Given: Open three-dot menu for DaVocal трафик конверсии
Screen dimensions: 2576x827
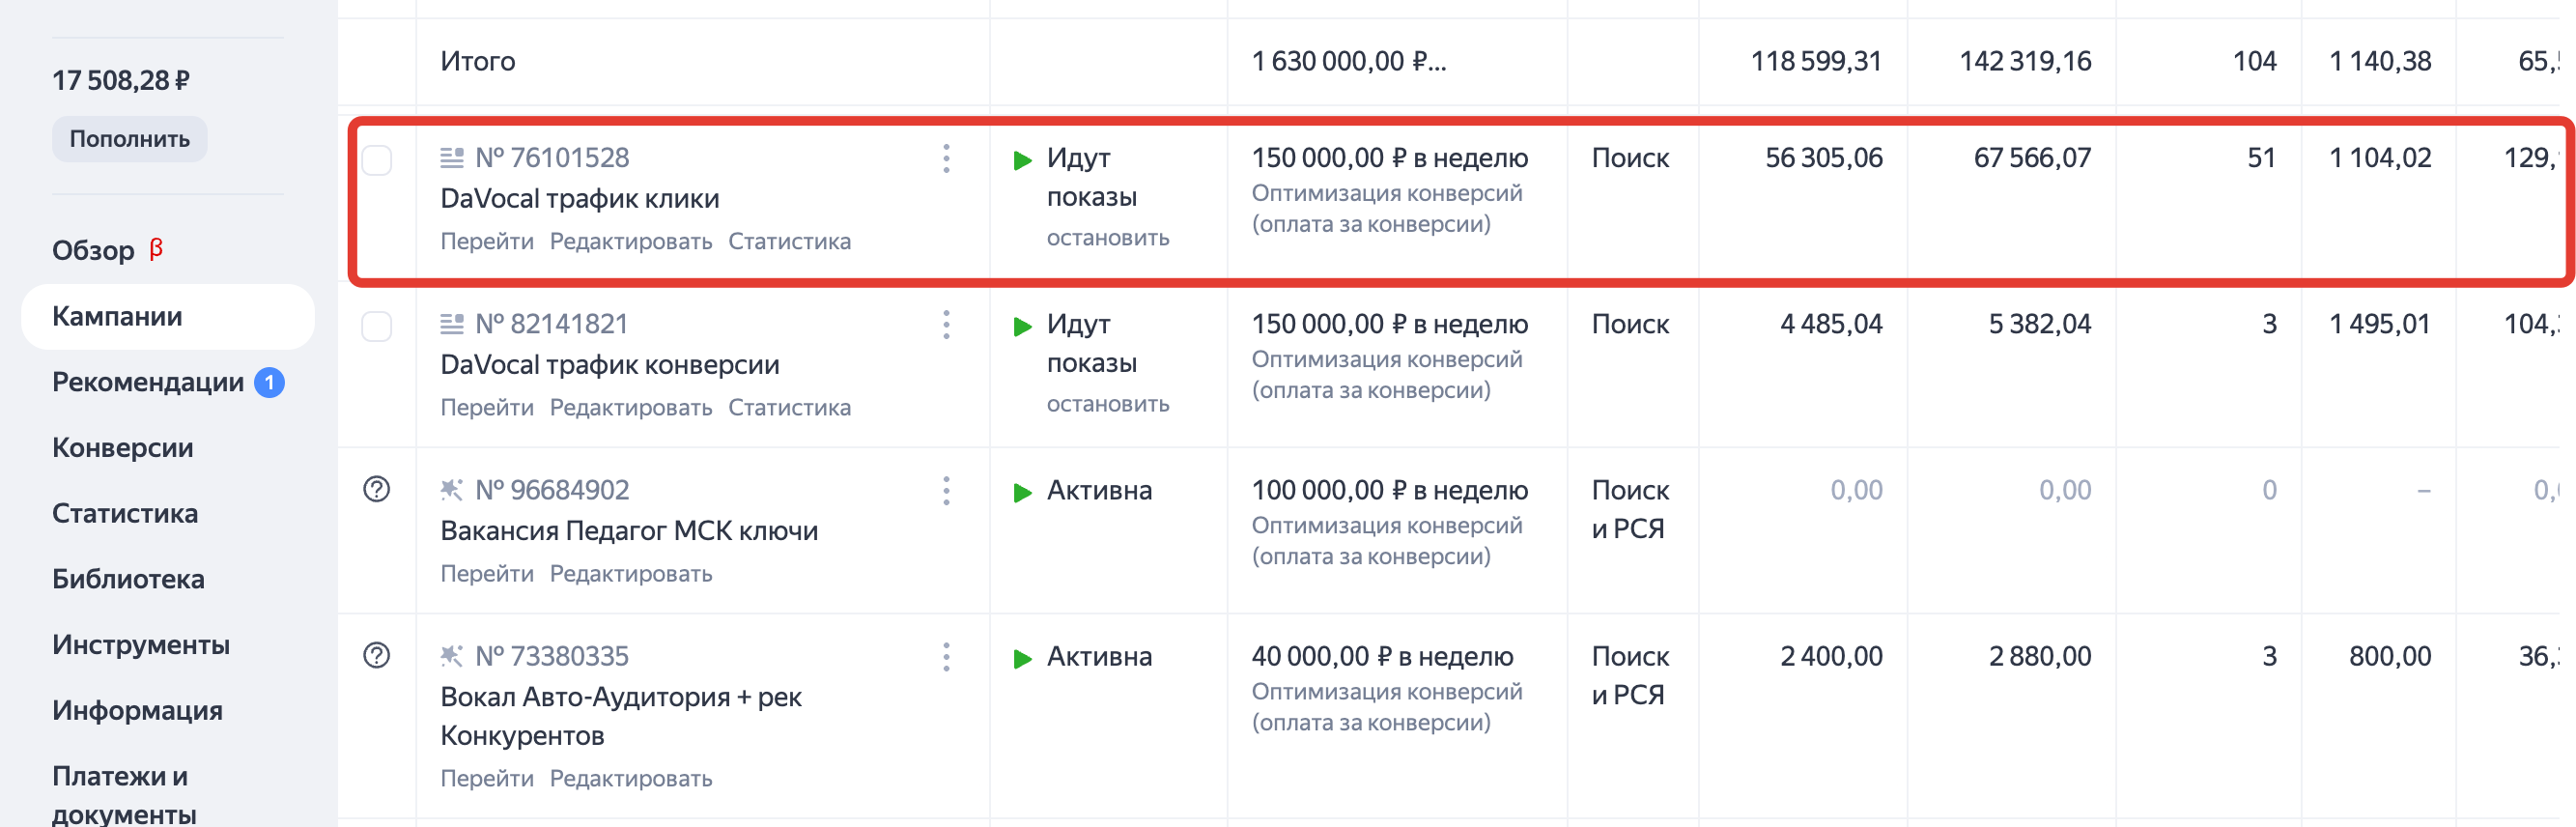Looking at the screenshot, I should pyautogui.click(x=945, y=324).
